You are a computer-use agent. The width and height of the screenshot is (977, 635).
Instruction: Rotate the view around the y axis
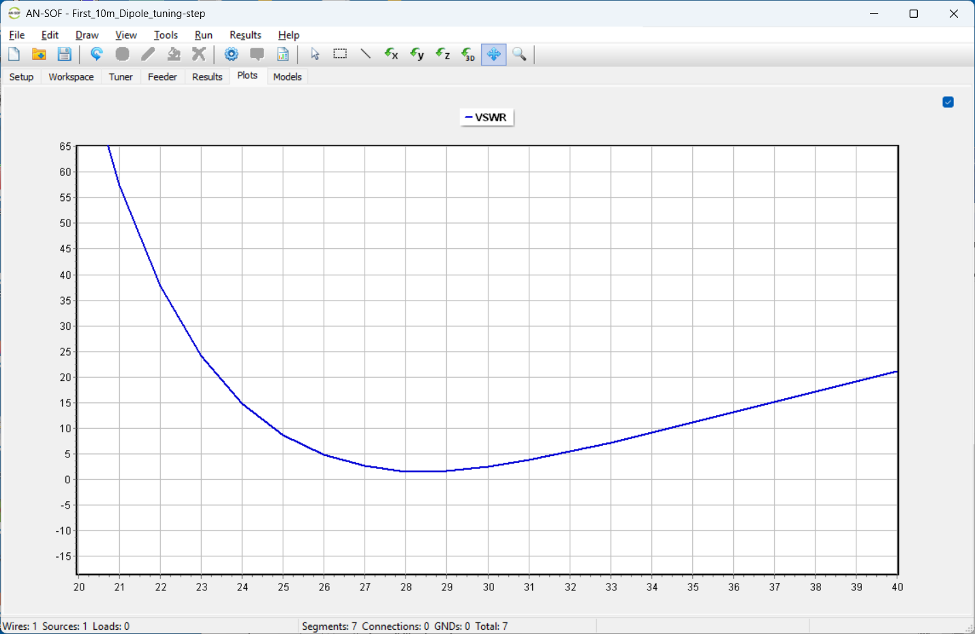[417, 54]
